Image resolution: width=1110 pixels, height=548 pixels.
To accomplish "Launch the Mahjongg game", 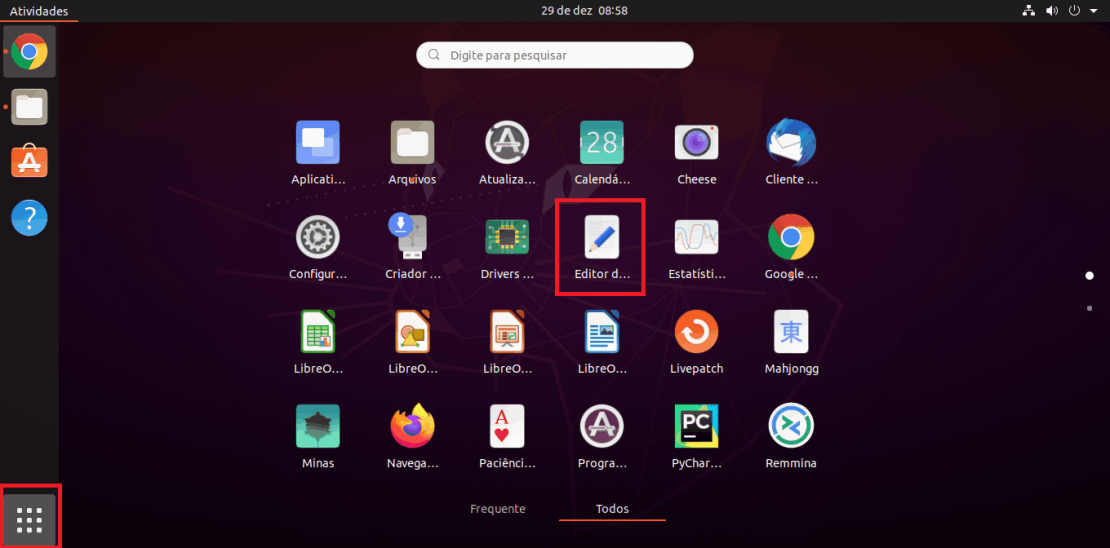I will [x=791, y=331].
